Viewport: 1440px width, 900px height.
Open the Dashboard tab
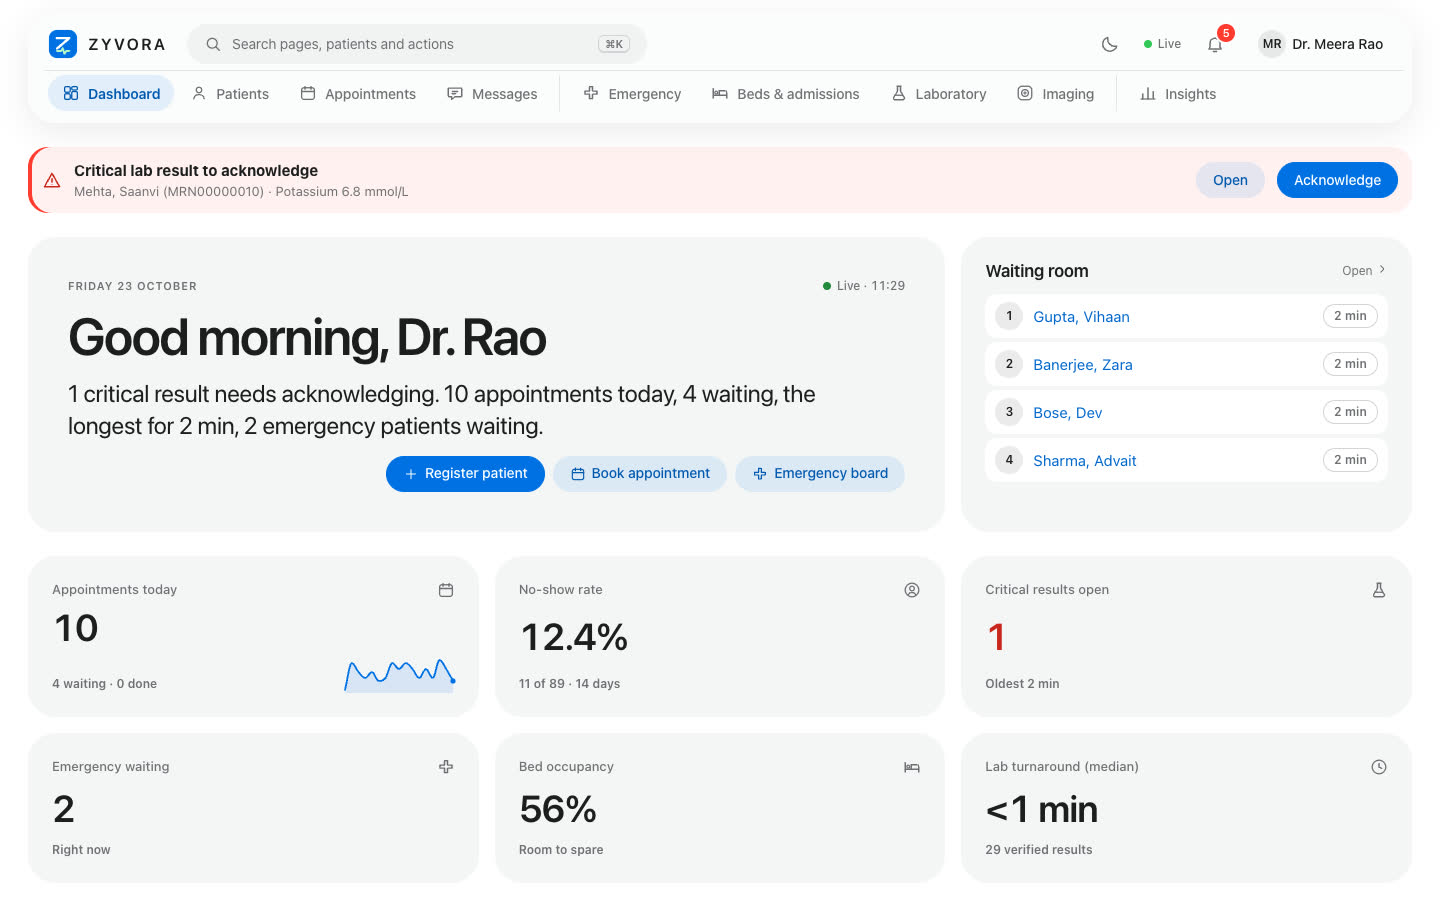pyautogui.click(x=111, y=93)
